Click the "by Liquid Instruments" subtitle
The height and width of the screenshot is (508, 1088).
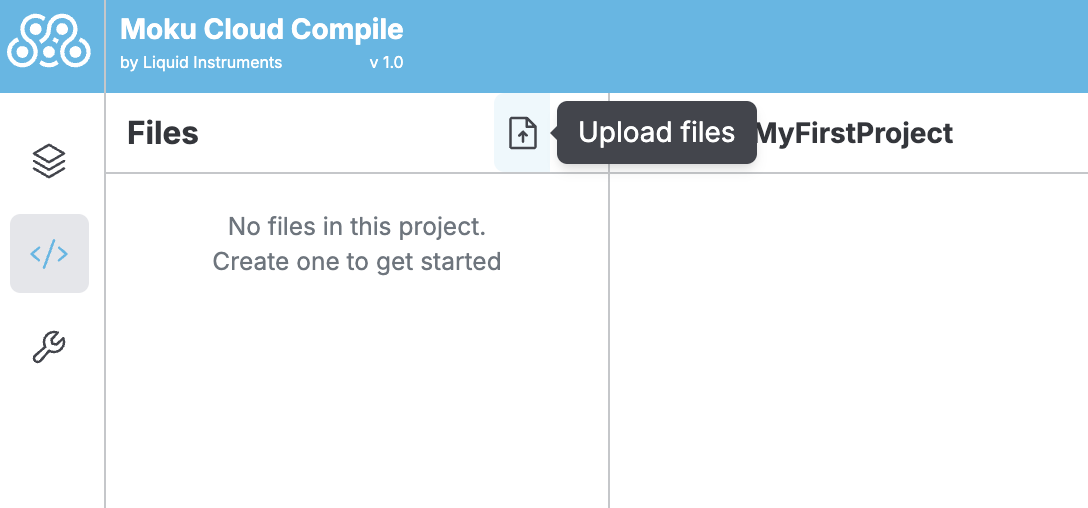click(201, 62)
